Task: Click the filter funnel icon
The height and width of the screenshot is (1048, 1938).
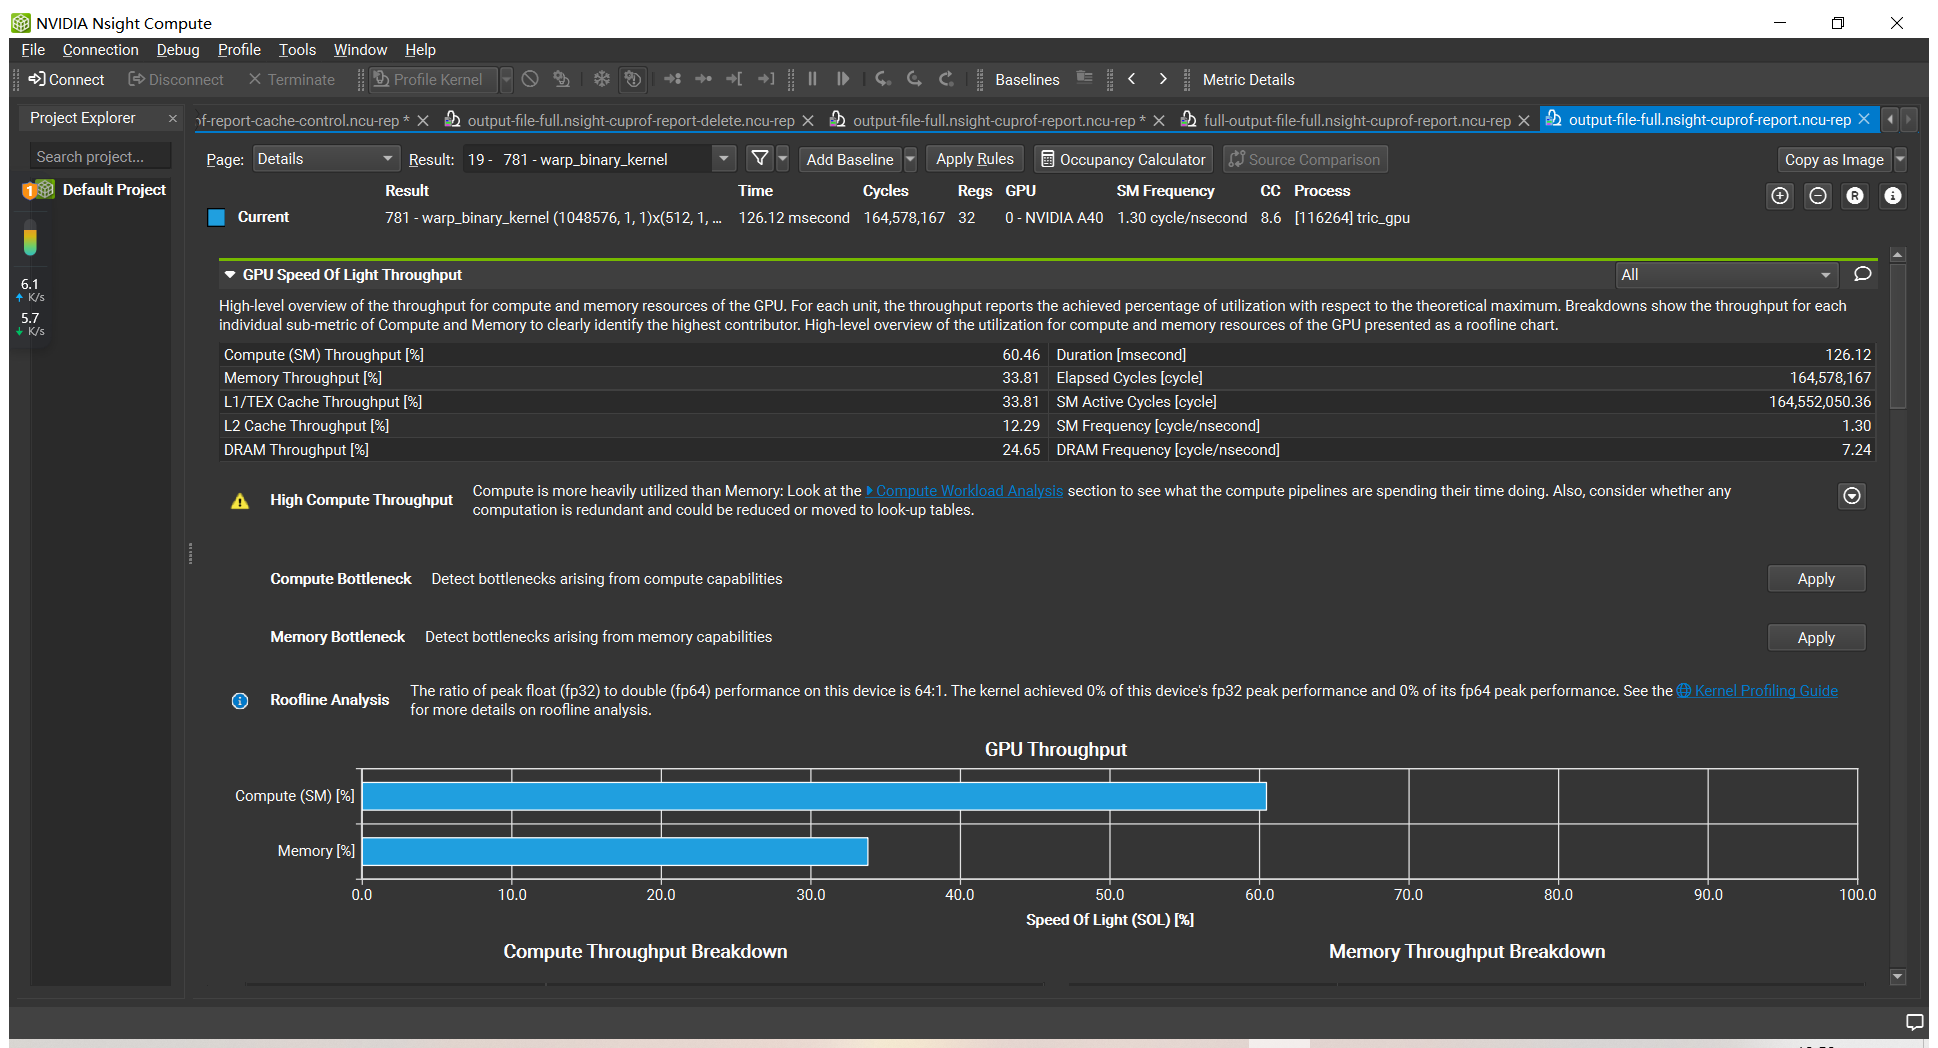Action: coord(759,159)
